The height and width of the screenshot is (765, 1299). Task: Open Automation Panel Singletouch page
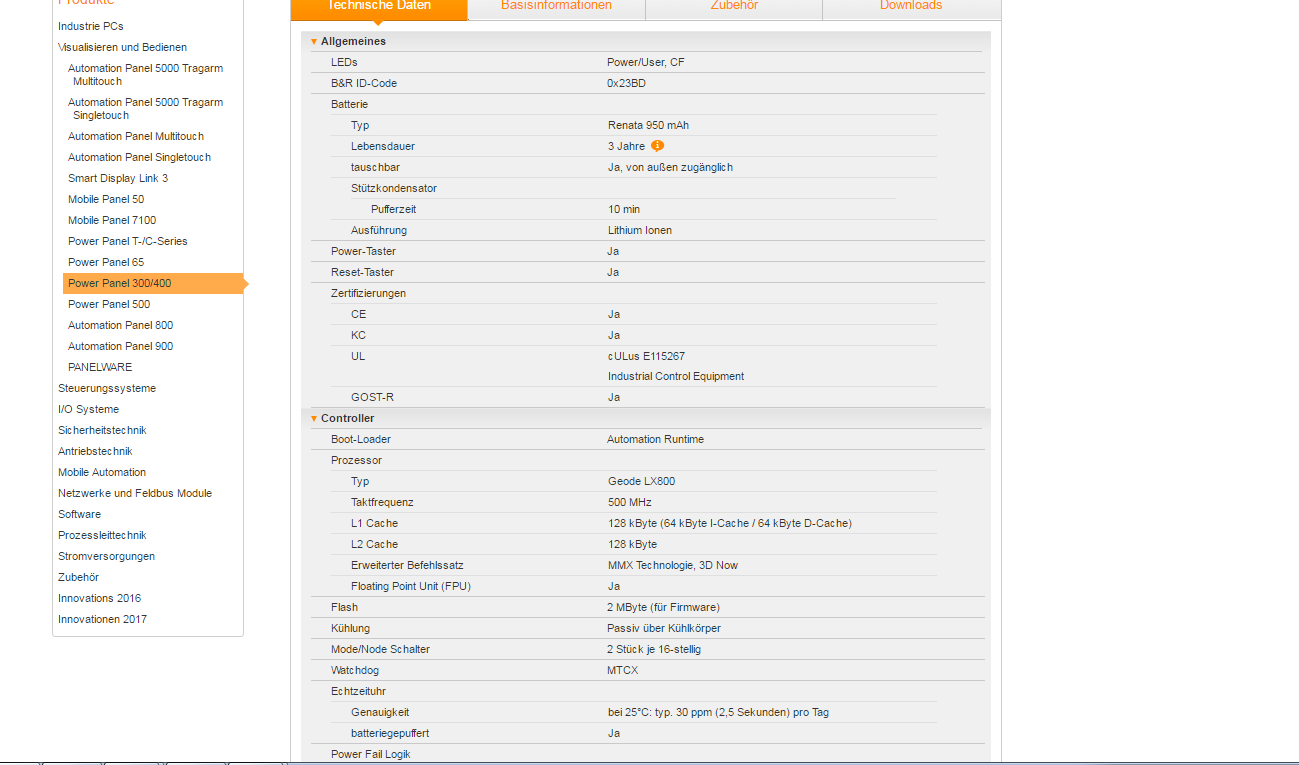(x=139, y=157)
